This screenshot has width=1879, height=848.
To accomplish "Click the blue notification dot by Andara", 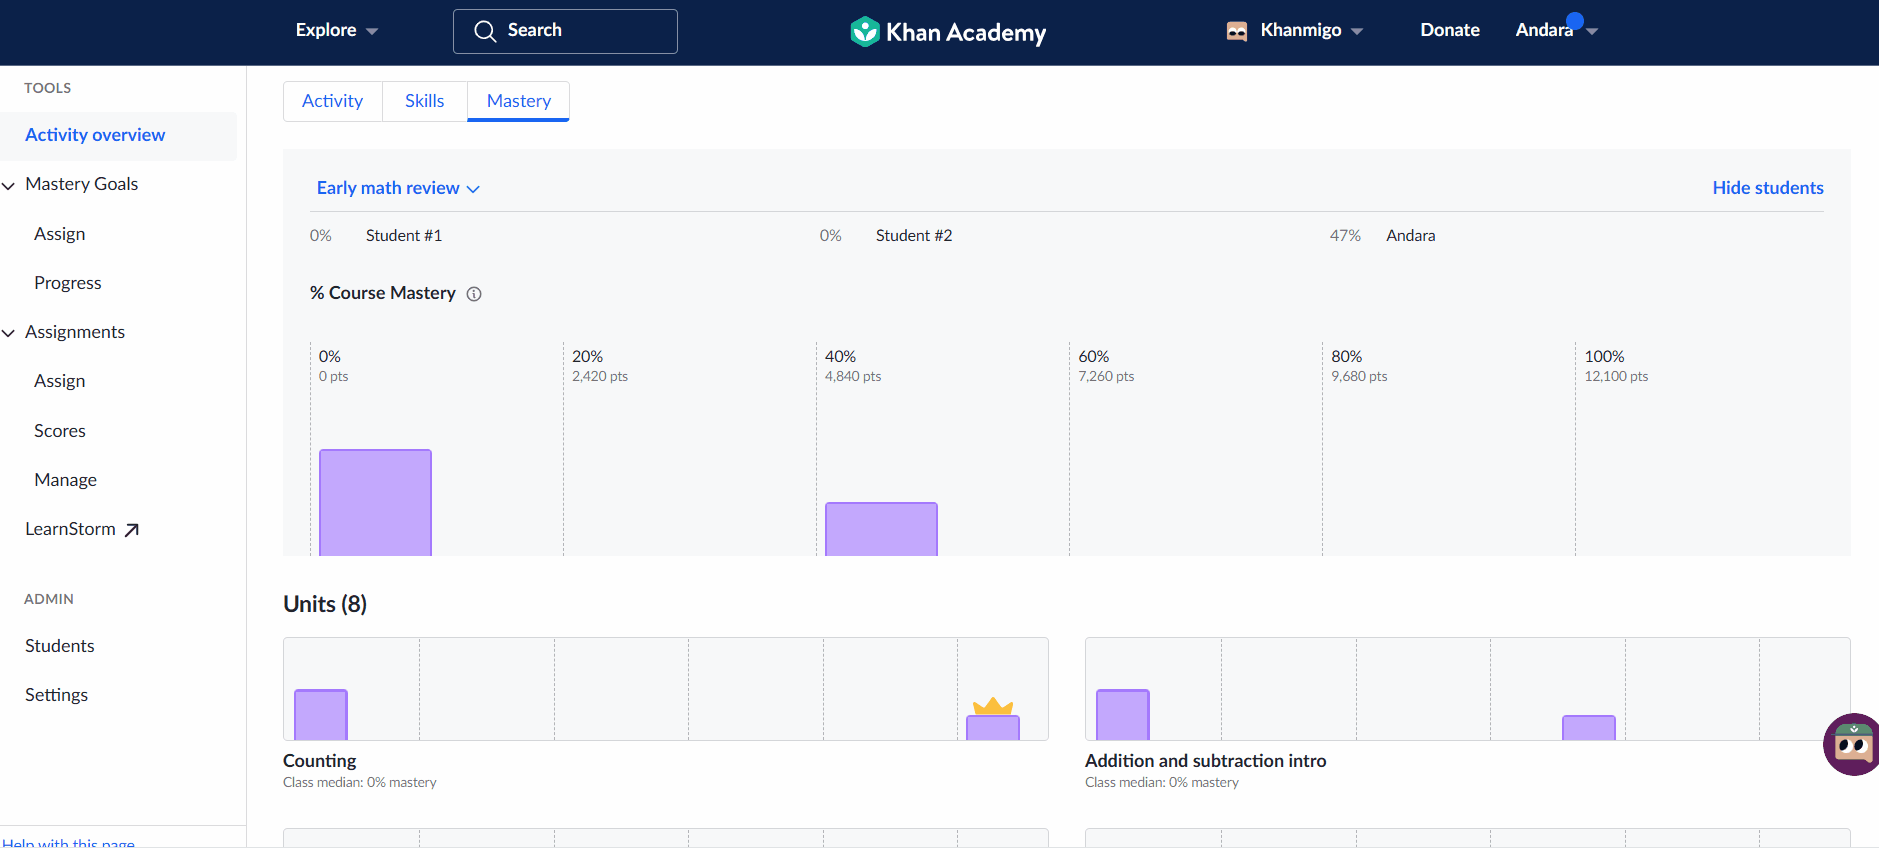I will (x=1575, y=20).
